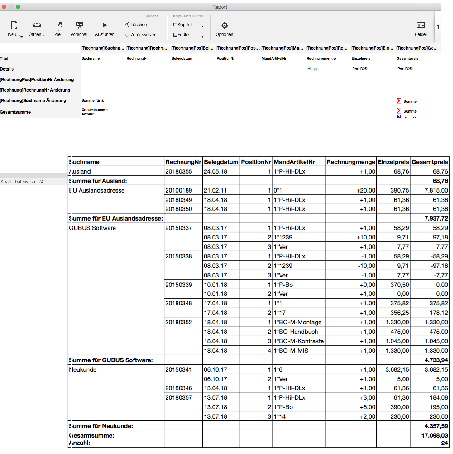The width and height of the screenshot is (453, 454).
Task: Select the Details band label in designer
Action: (7, 69)
